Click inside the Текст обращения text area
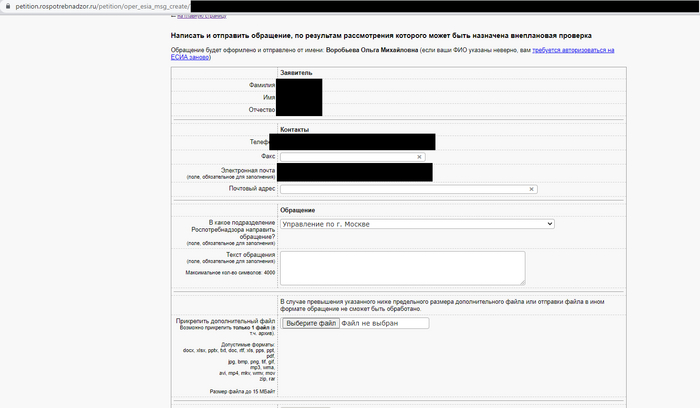 [x=403, y=268]
